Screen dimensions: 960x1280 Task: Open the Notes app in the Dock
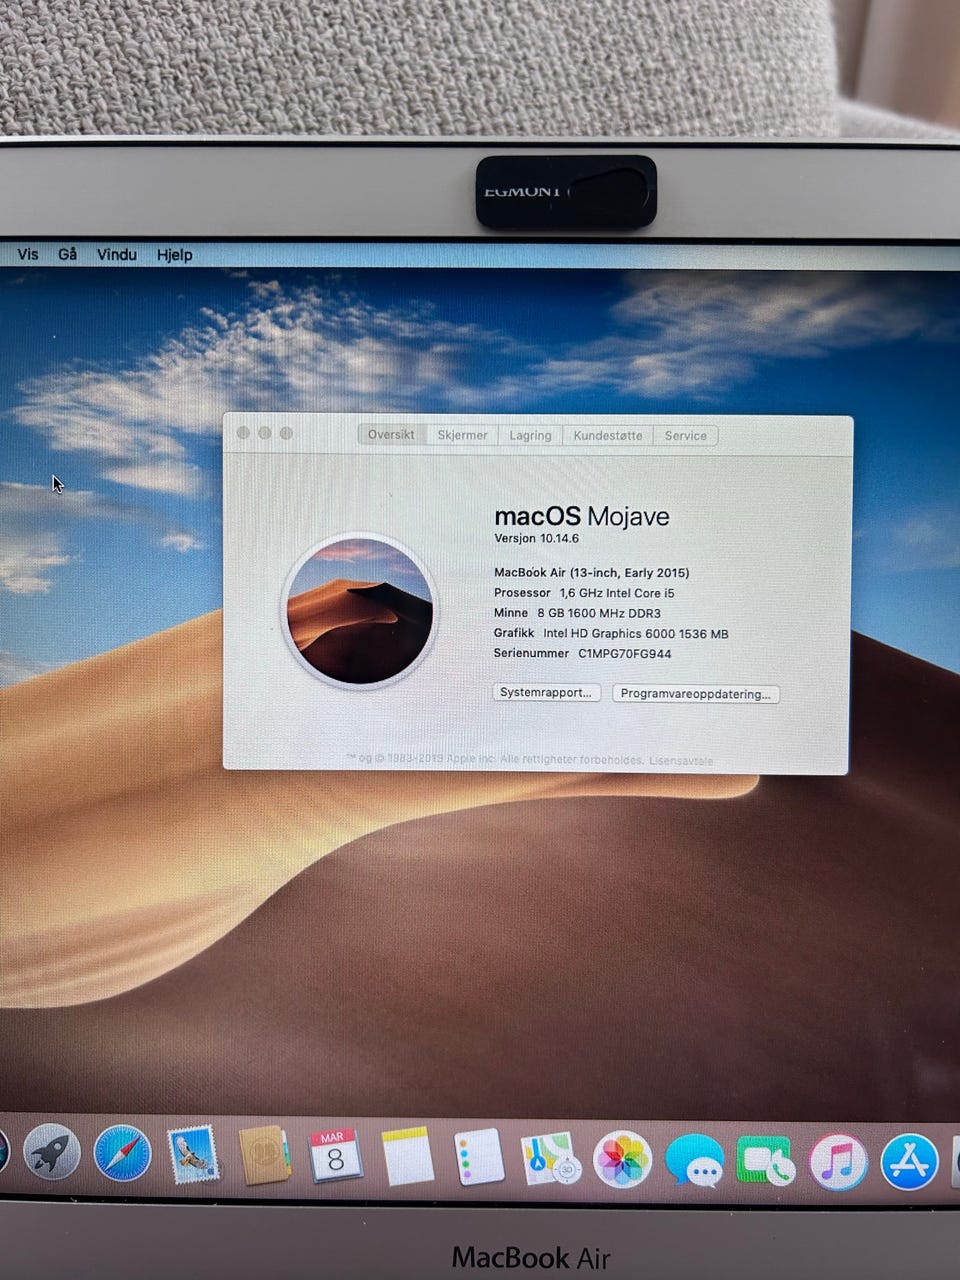(408, 1157)
